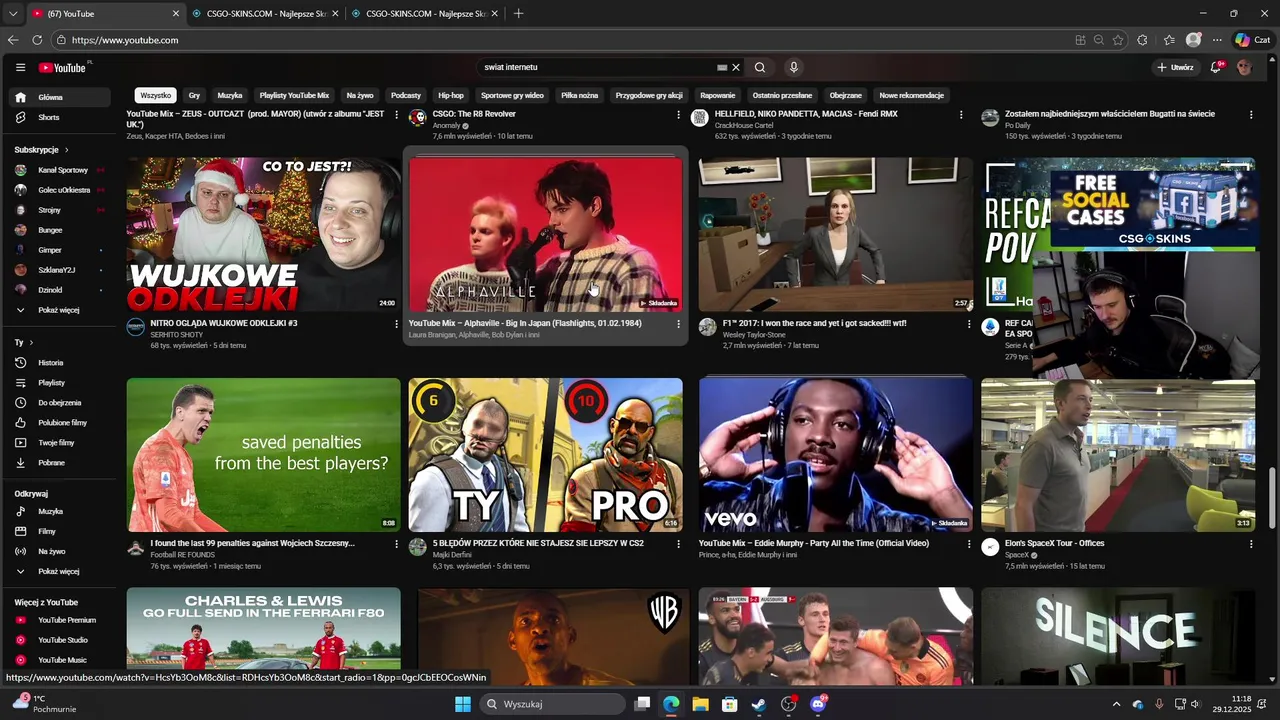The height and width of the screenshot is (720, 1280).
Task: Select the Podcasty filter chip
Action: tap(406, 95)
